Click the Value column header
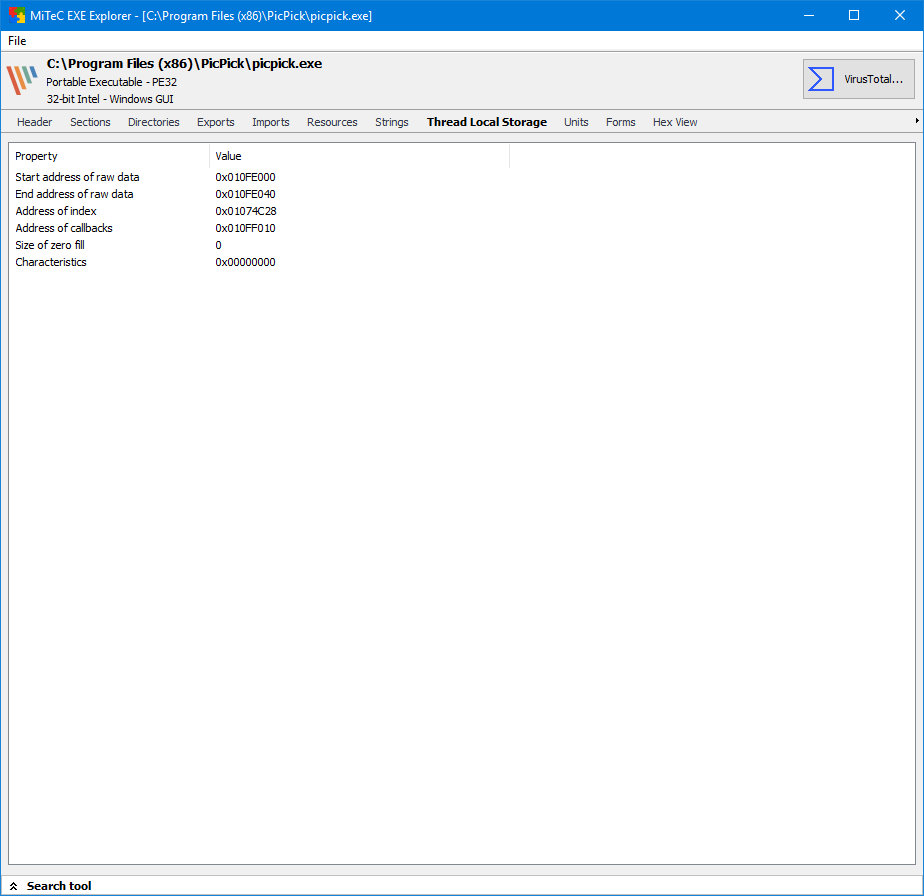 point(359,156)
